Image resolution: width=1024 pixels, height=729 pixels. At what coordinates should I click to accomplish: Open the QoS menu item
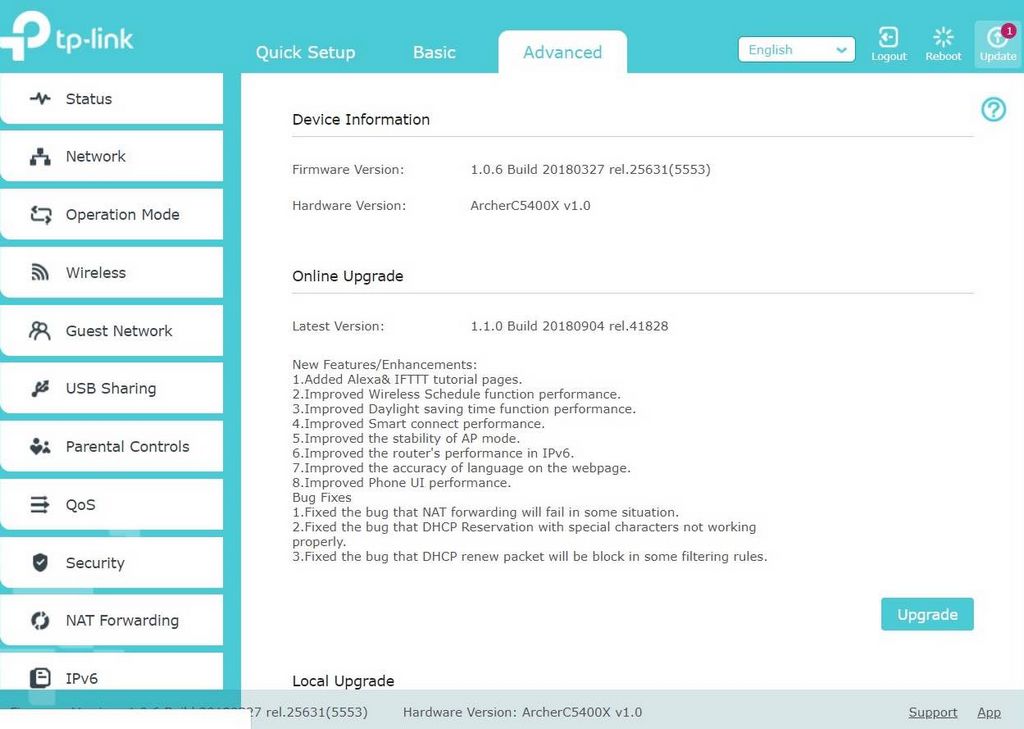coord(112,504)
